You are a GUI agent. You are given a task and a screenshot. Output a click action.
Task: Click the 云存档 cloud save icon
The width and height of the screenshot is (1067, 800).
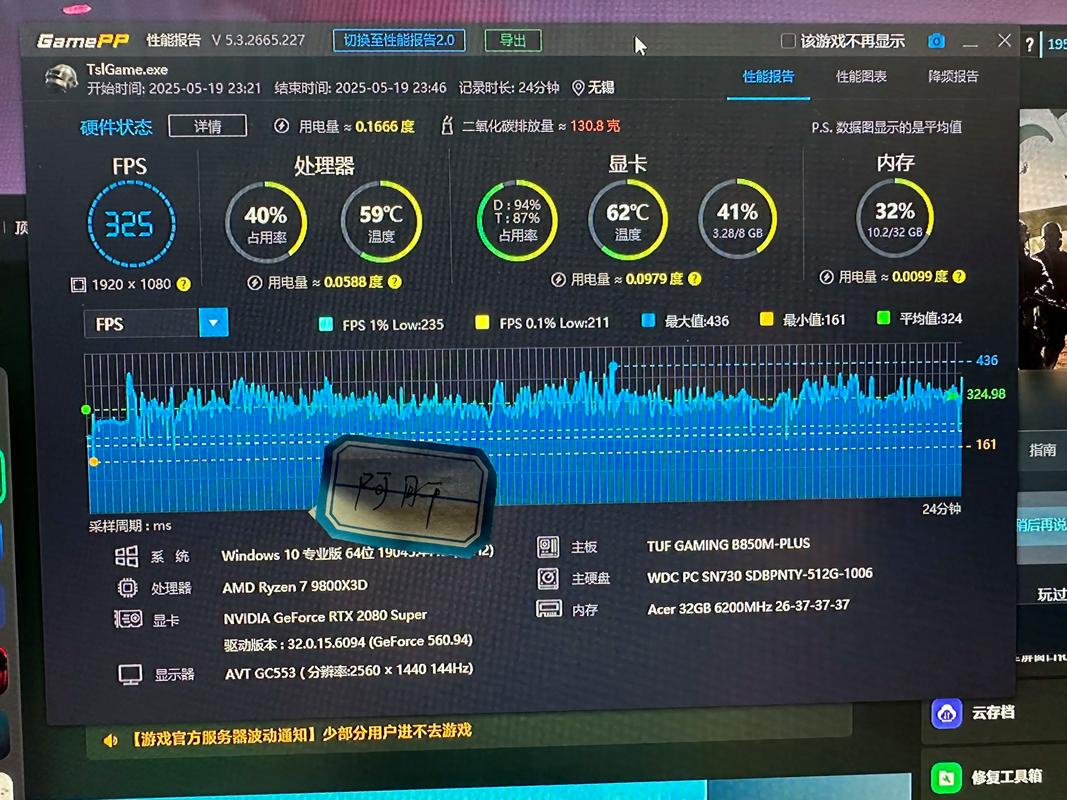coord(946,713)
